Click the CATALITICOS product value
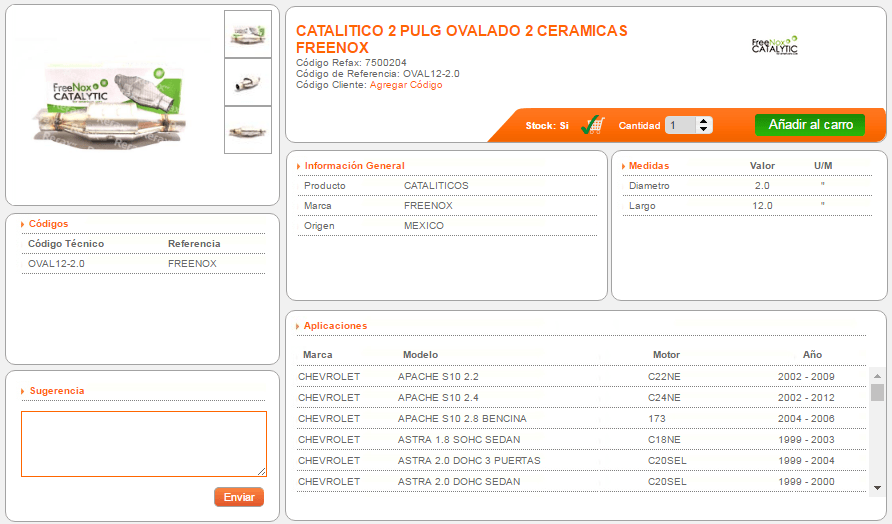Screen dimensions: 892x524 click(x=436, y=185)
